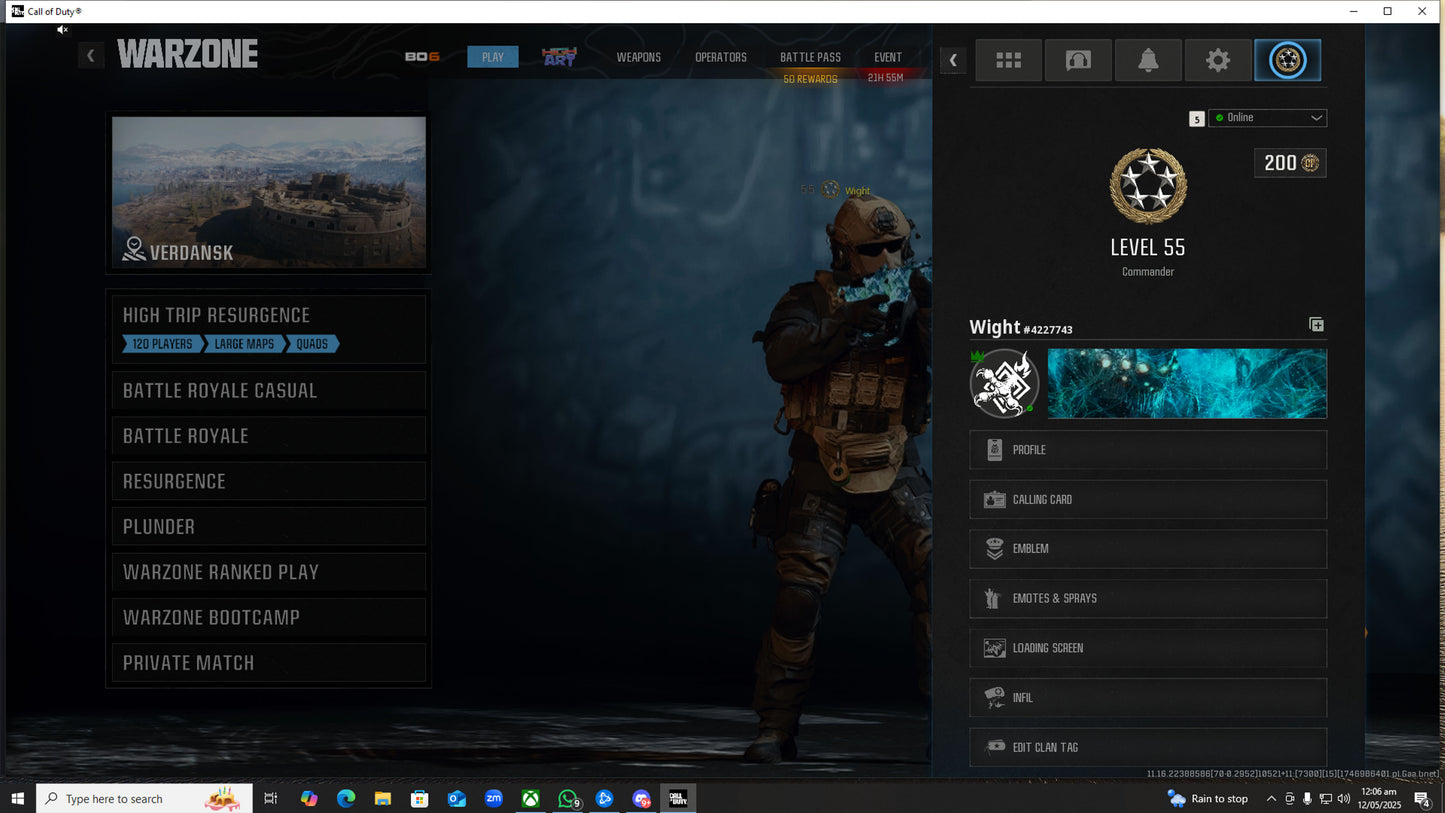Select the player rank profile icon

coord(1287,60)
